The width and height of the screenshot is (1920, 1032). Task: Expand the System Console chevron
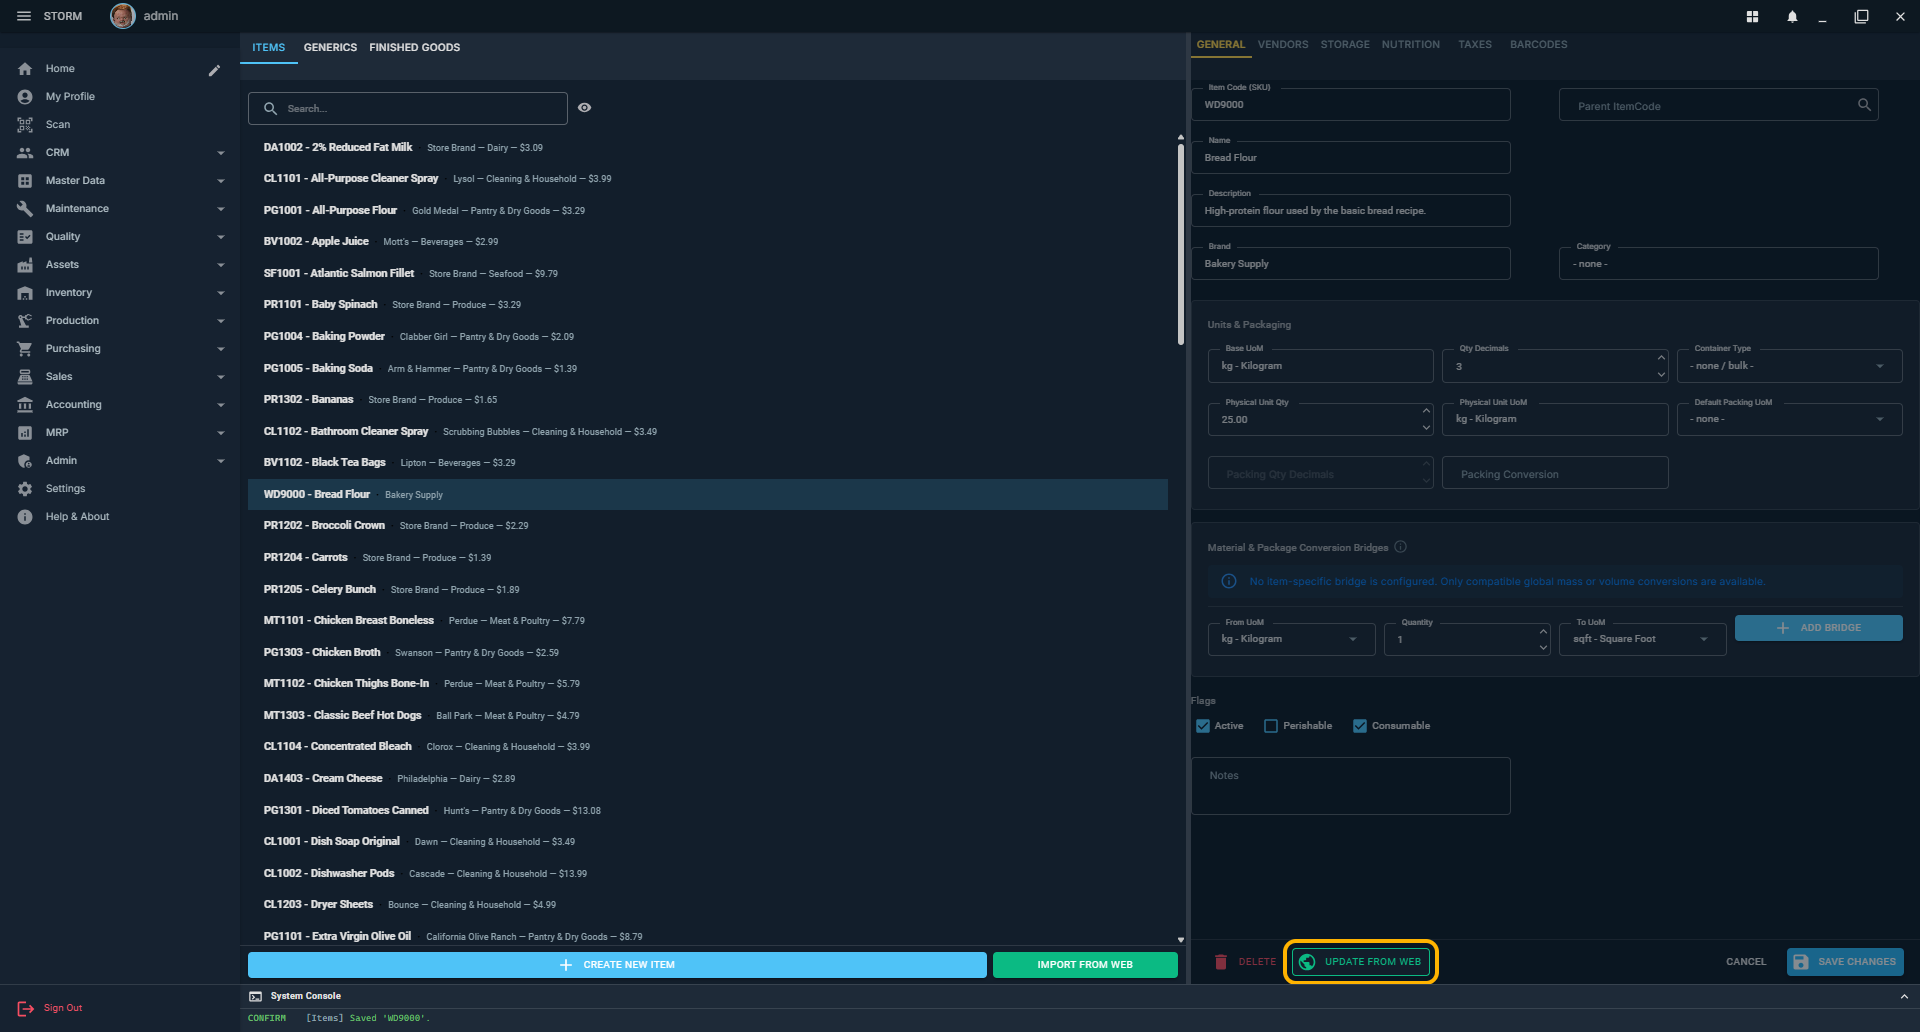(1904, 997)
